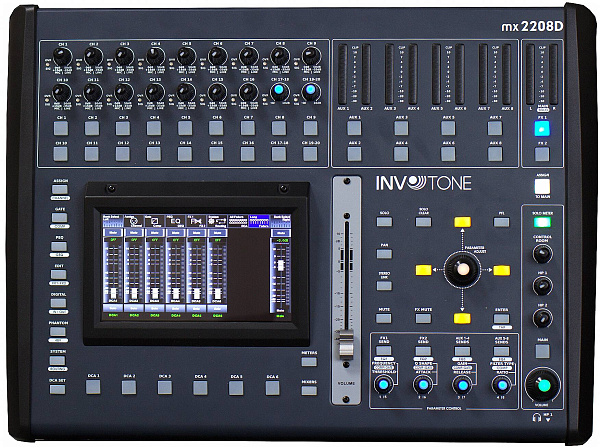Toggle the FX MUTE button
Screen dimensions: 600x448
pyautogui.click(x=423, y=318)
